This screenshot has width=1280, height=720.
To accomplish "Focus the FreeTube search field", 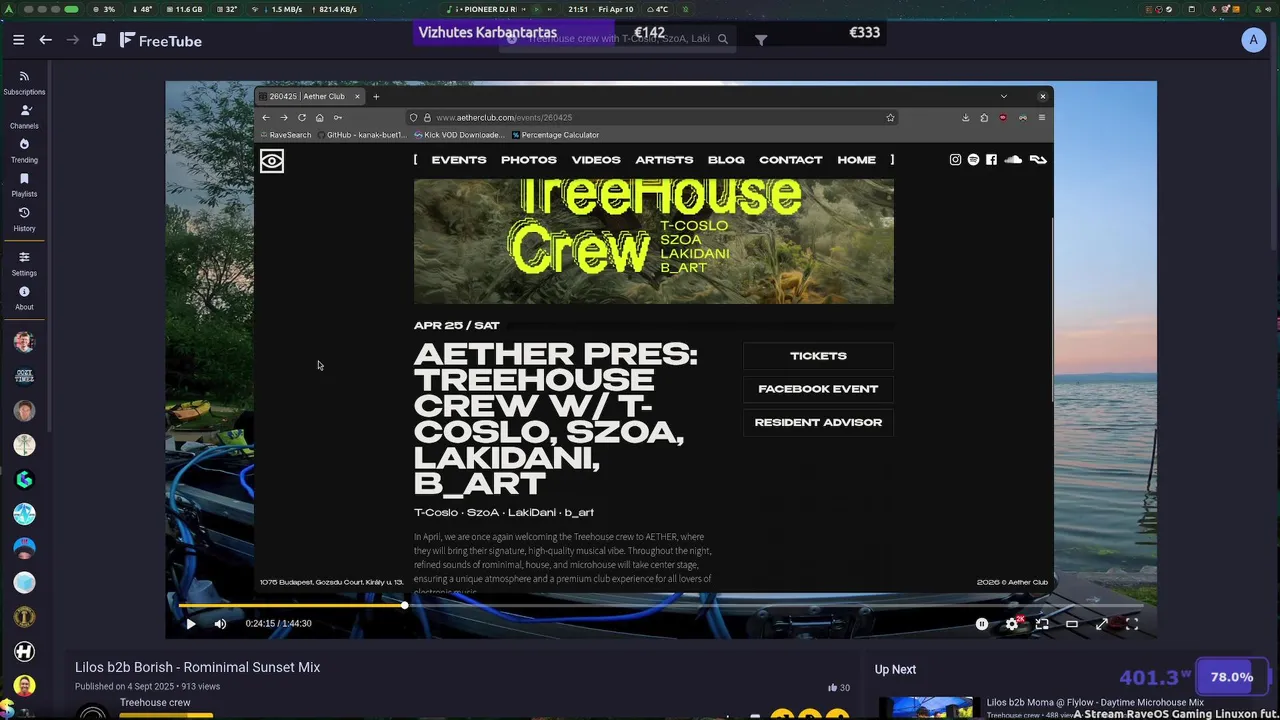I will point(618,39).
